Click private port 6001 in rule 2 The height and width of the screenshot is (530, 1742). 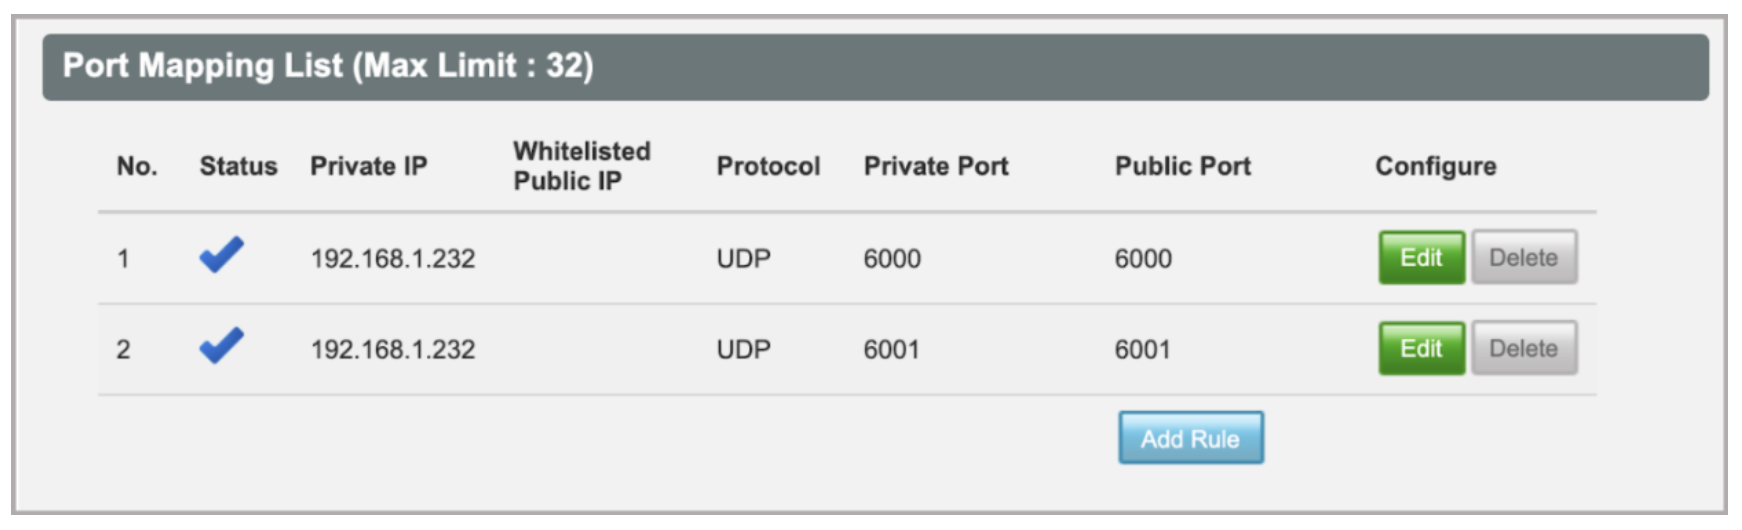point(891,350)
